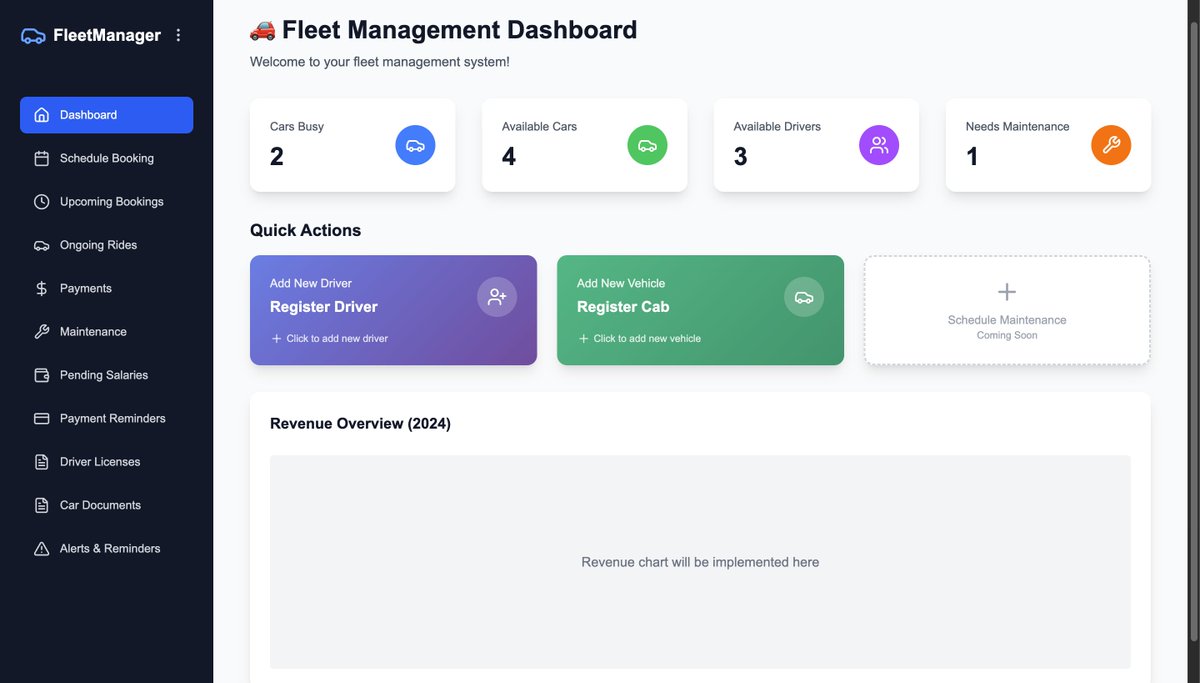Click the clock icon for Upcoming Bookings
This screenshot has width=1200, height=683.
click(x=40, y=201)
